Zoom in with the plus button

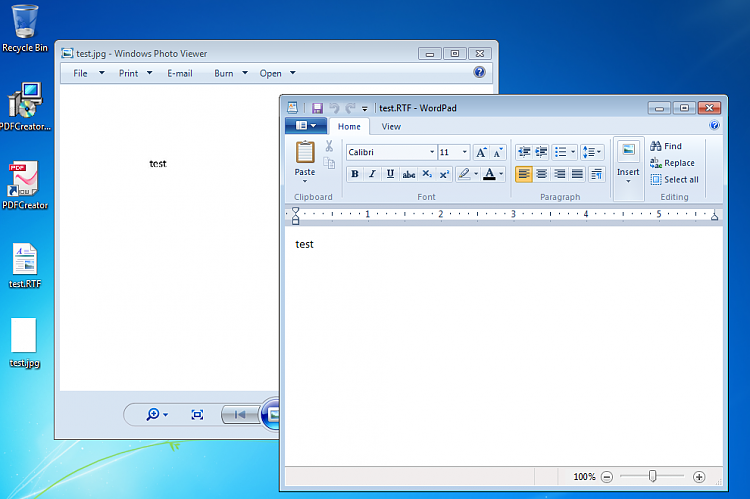click(x=699, y=477)
